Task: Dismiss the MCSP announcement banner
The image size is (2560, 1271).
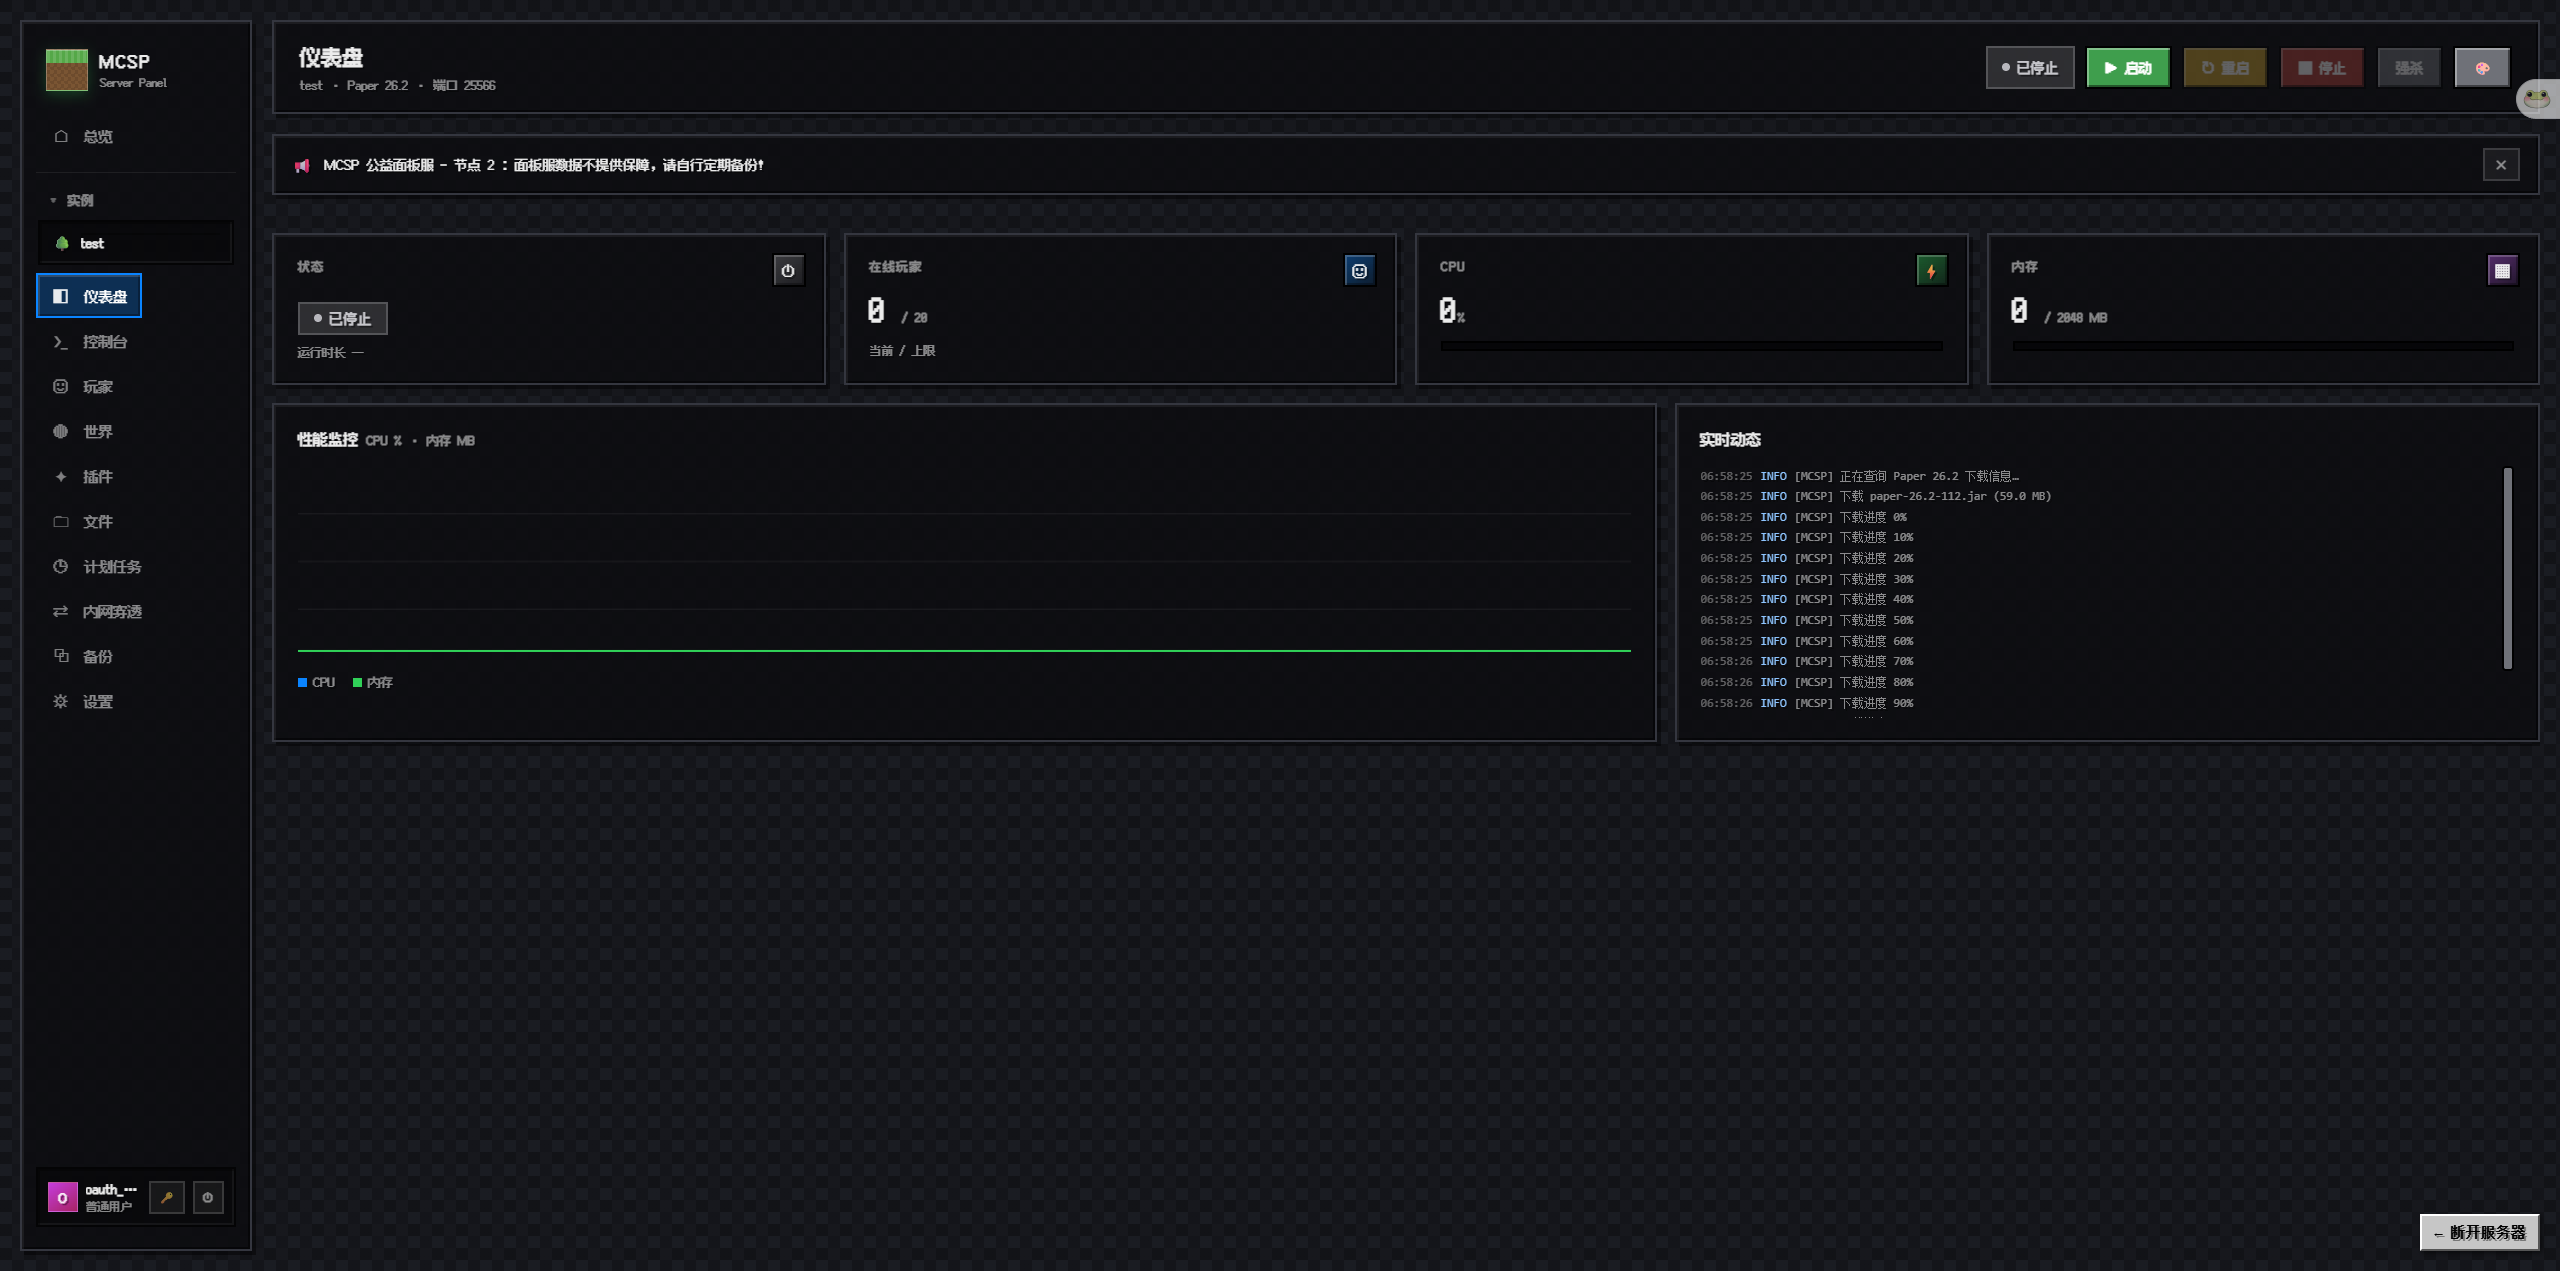Action: pos(2500,165)
